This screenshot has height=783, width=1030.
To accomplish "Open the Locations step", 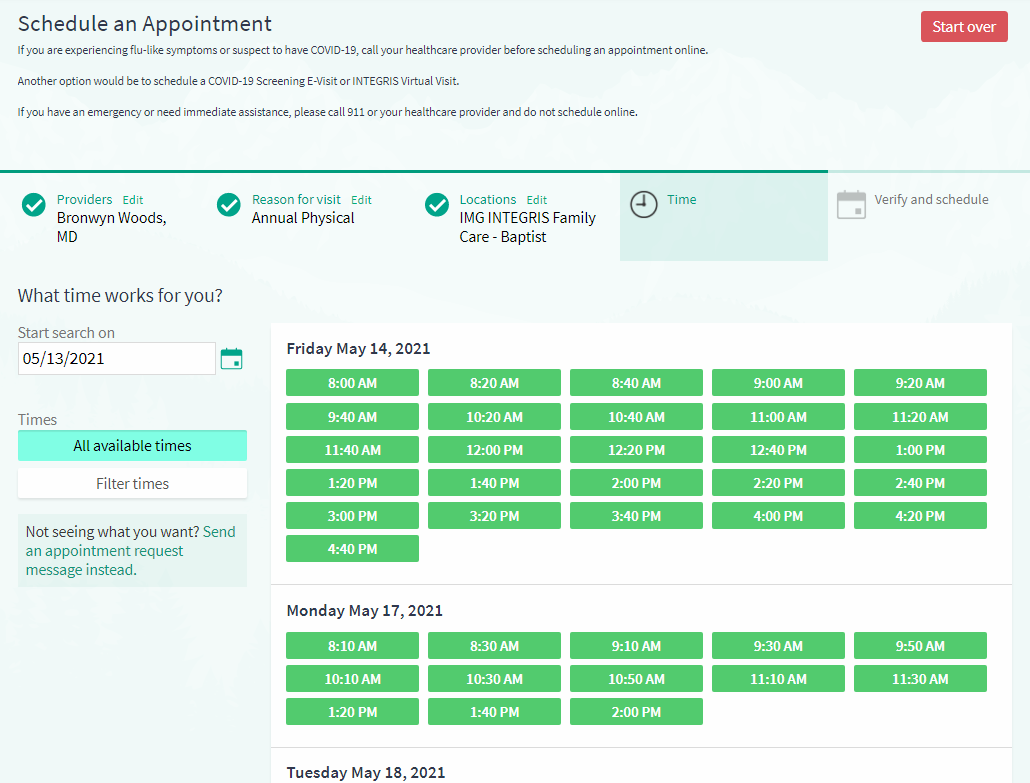I will click(x=487, y=199).
